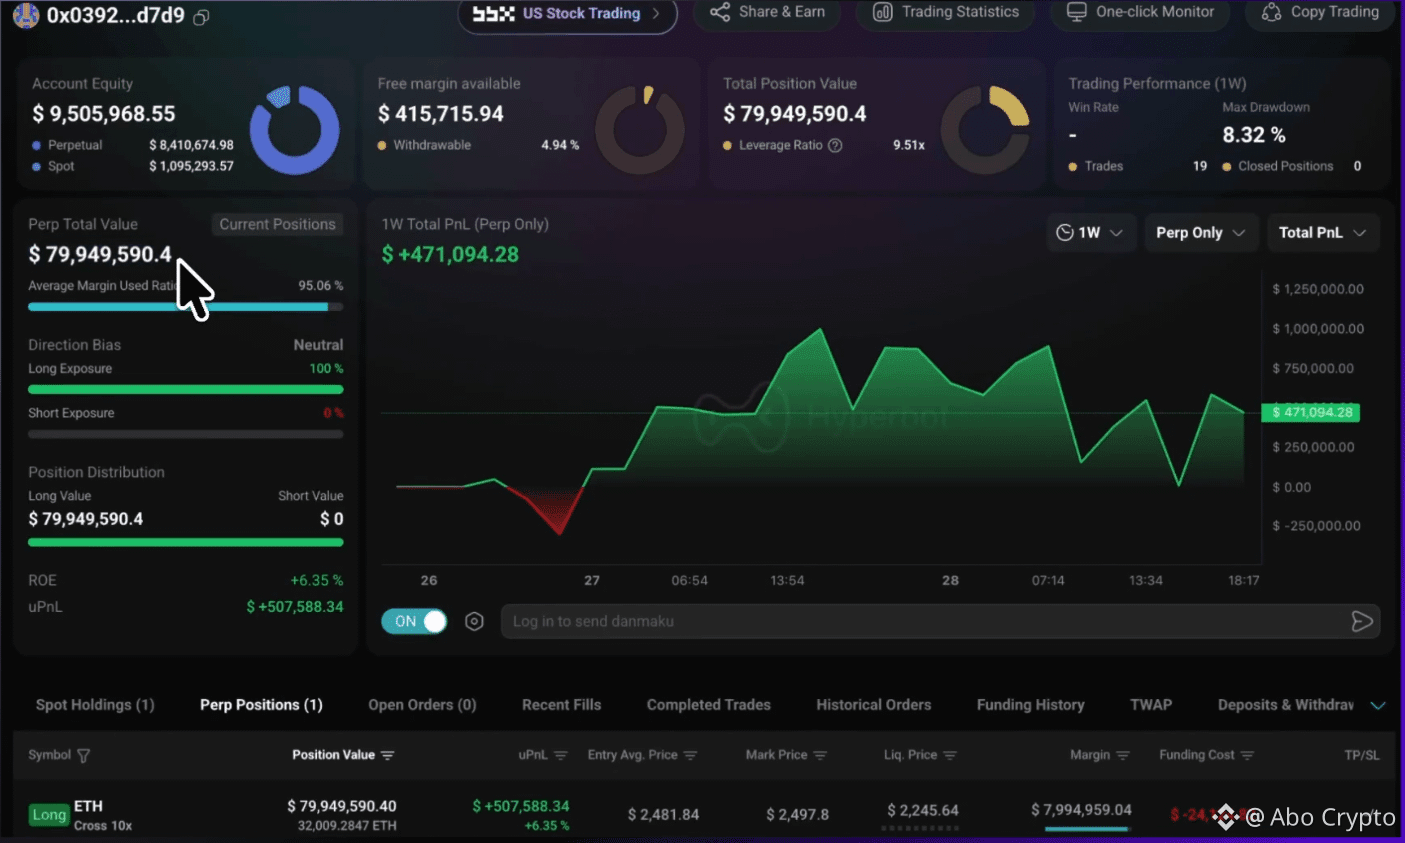Click the Average Margin Used Ratio bar
The image size is (1405, 843).
click(185, 307)
